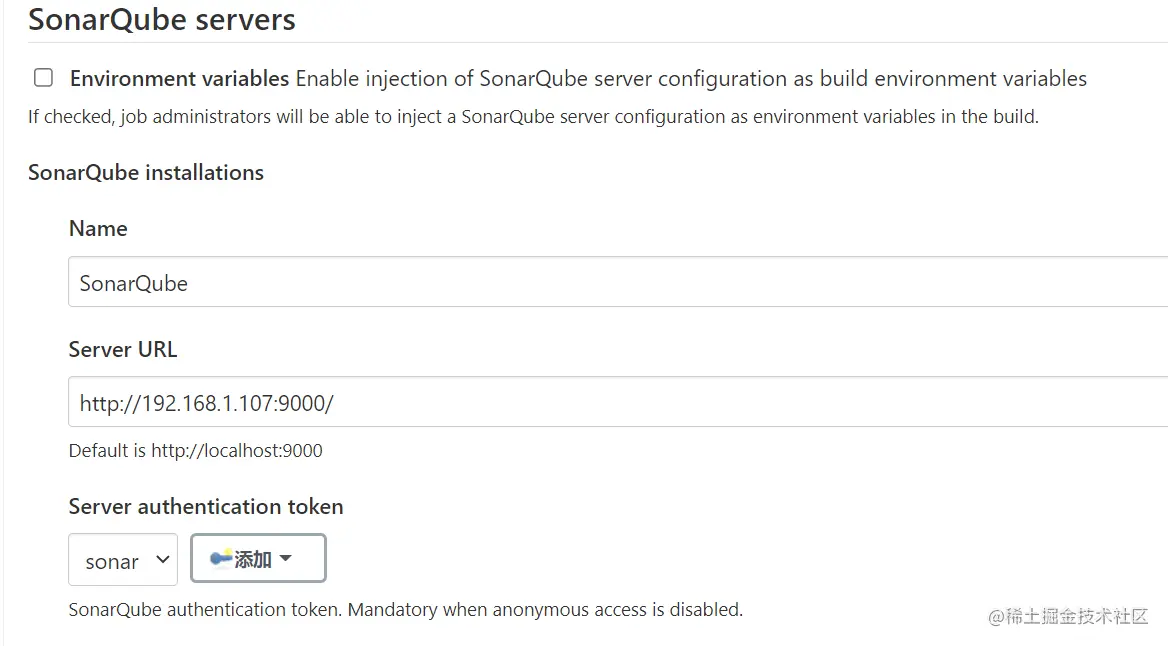Click the Server URL input field
The image size is (1168, 646).
click(600, 403)
